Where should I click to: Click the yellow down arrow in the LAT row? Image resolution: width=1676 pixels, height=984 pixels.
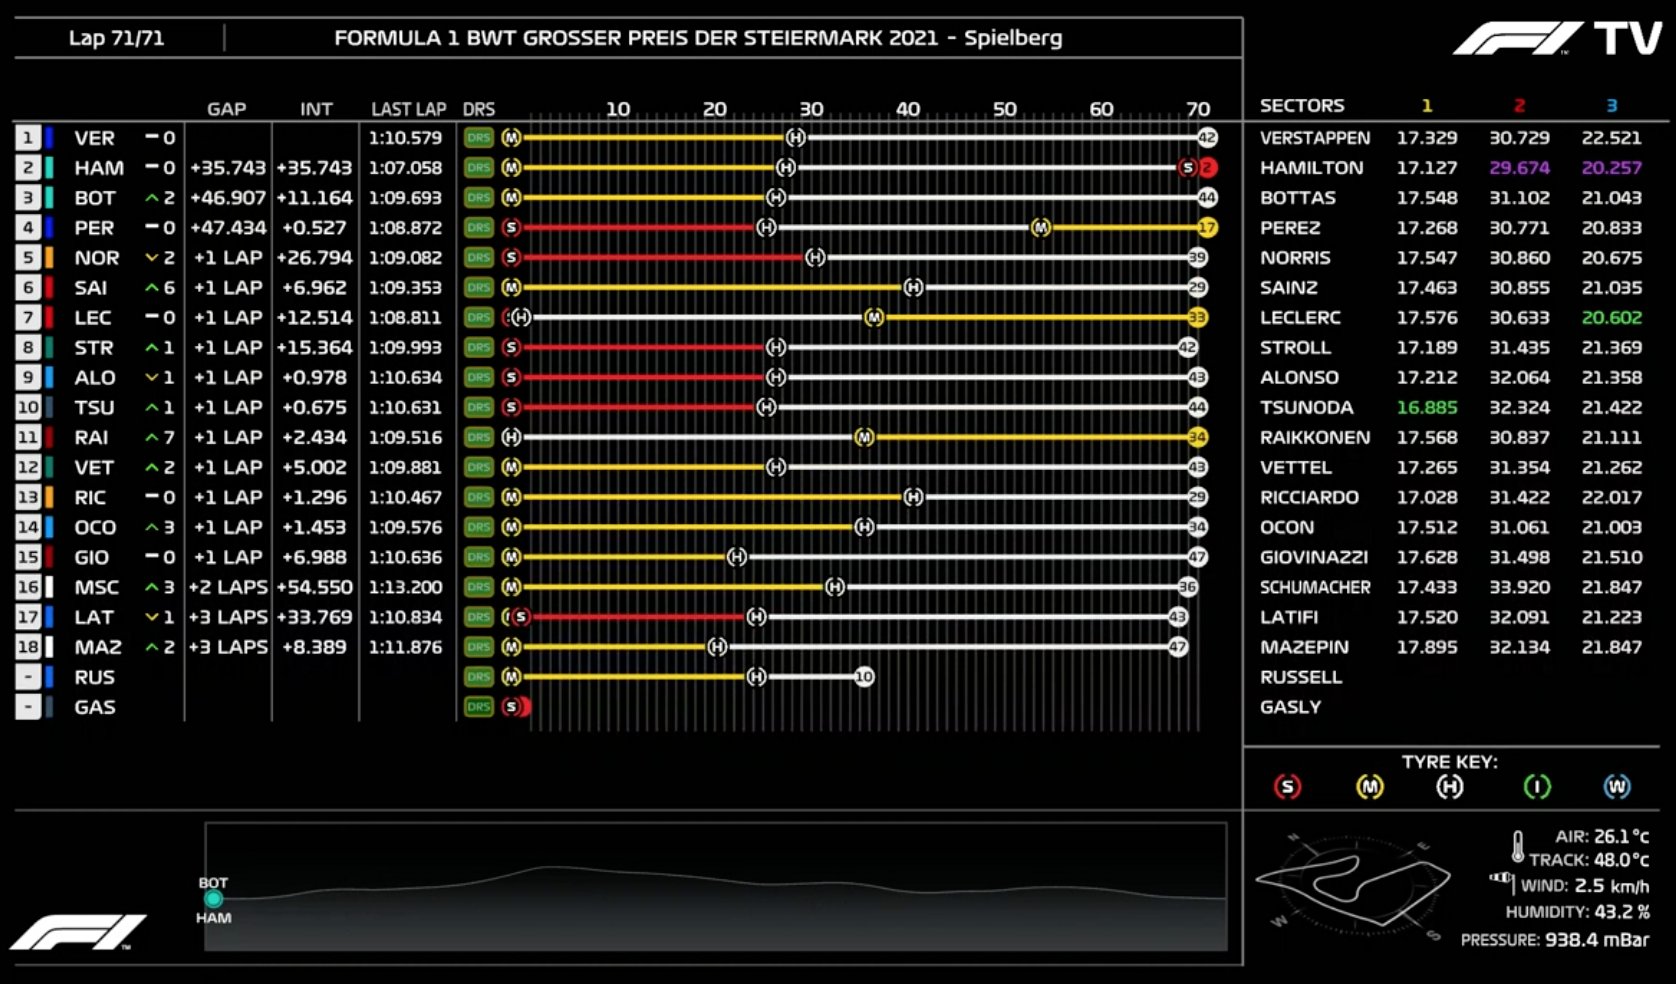(152, 617)
